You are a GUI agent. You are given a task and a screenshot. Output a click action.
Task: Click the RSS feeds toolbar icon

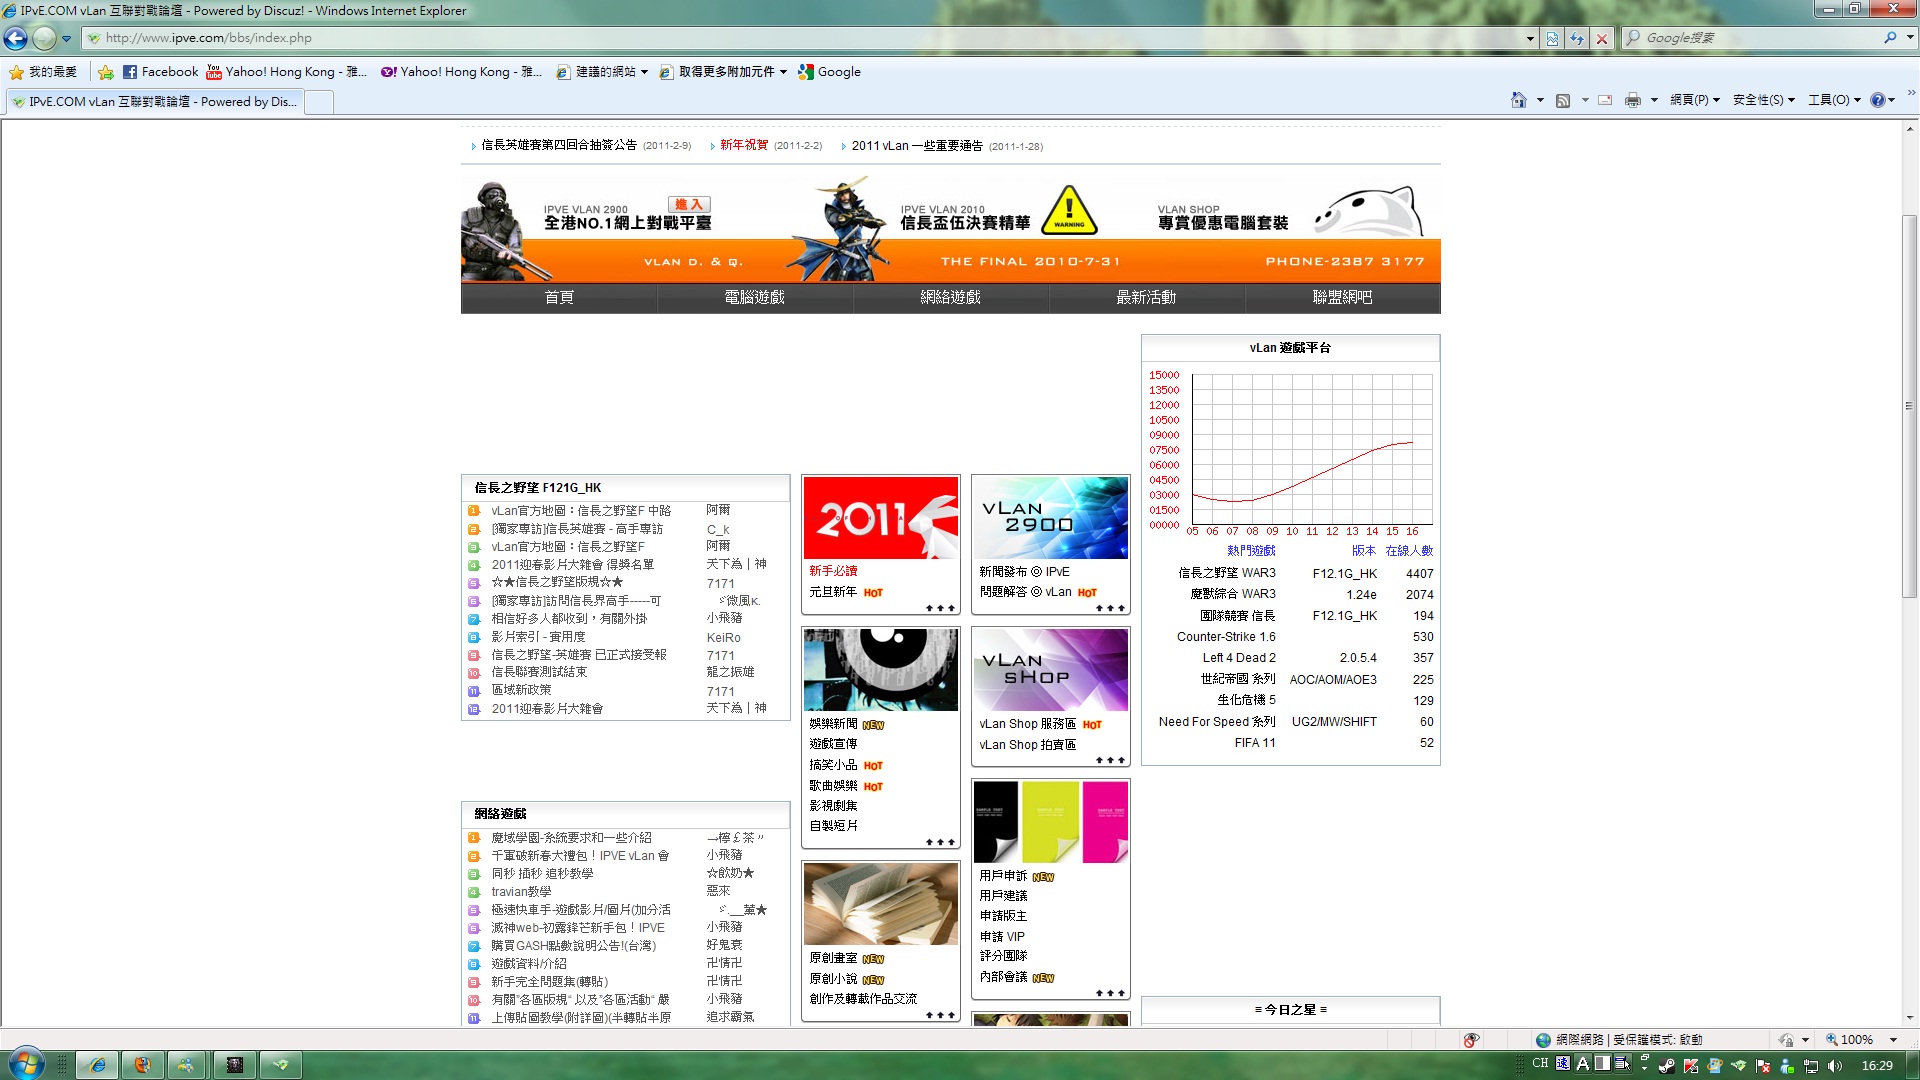click(1563, 100)
